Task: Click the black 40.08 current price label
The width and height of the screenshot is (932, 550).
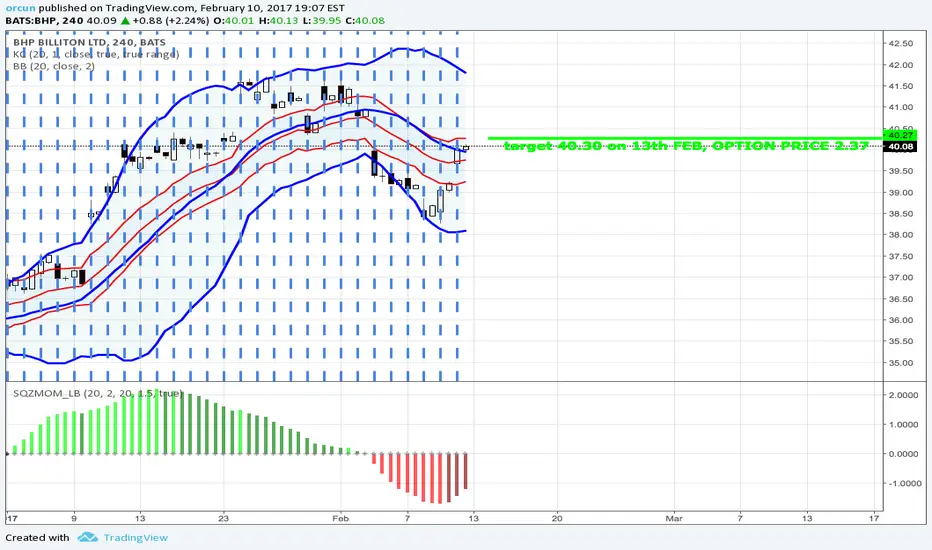Action: (x=900, y=146)
